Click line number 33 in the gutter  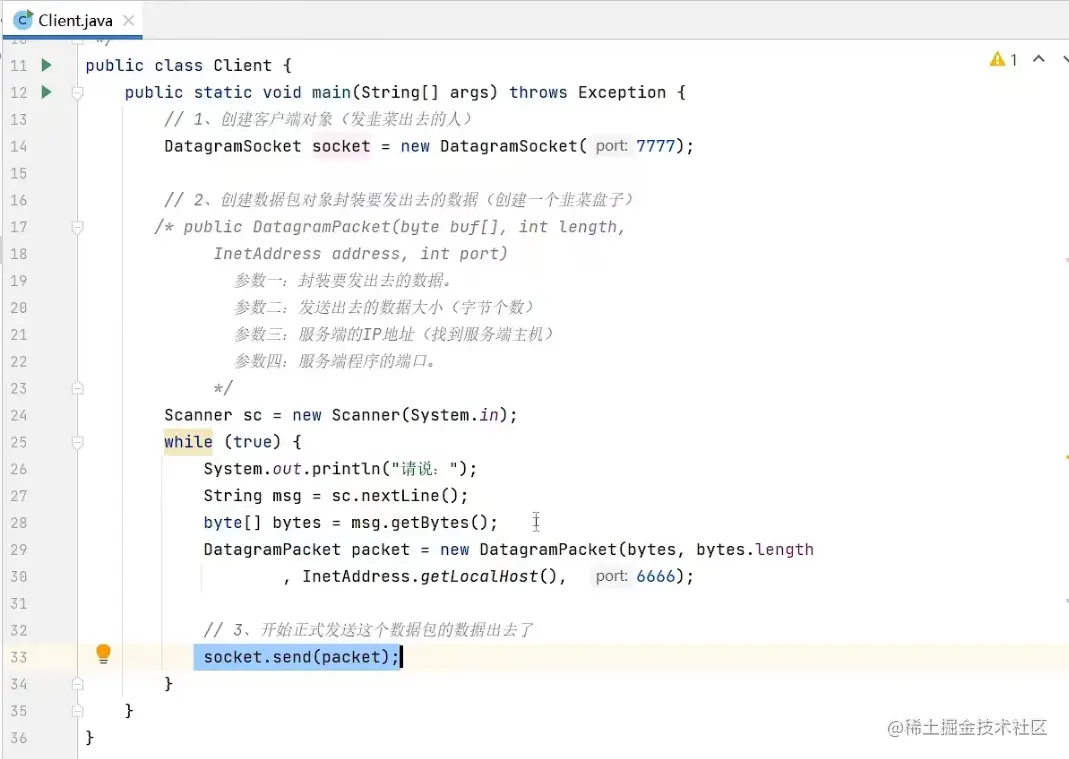point(18,657)
